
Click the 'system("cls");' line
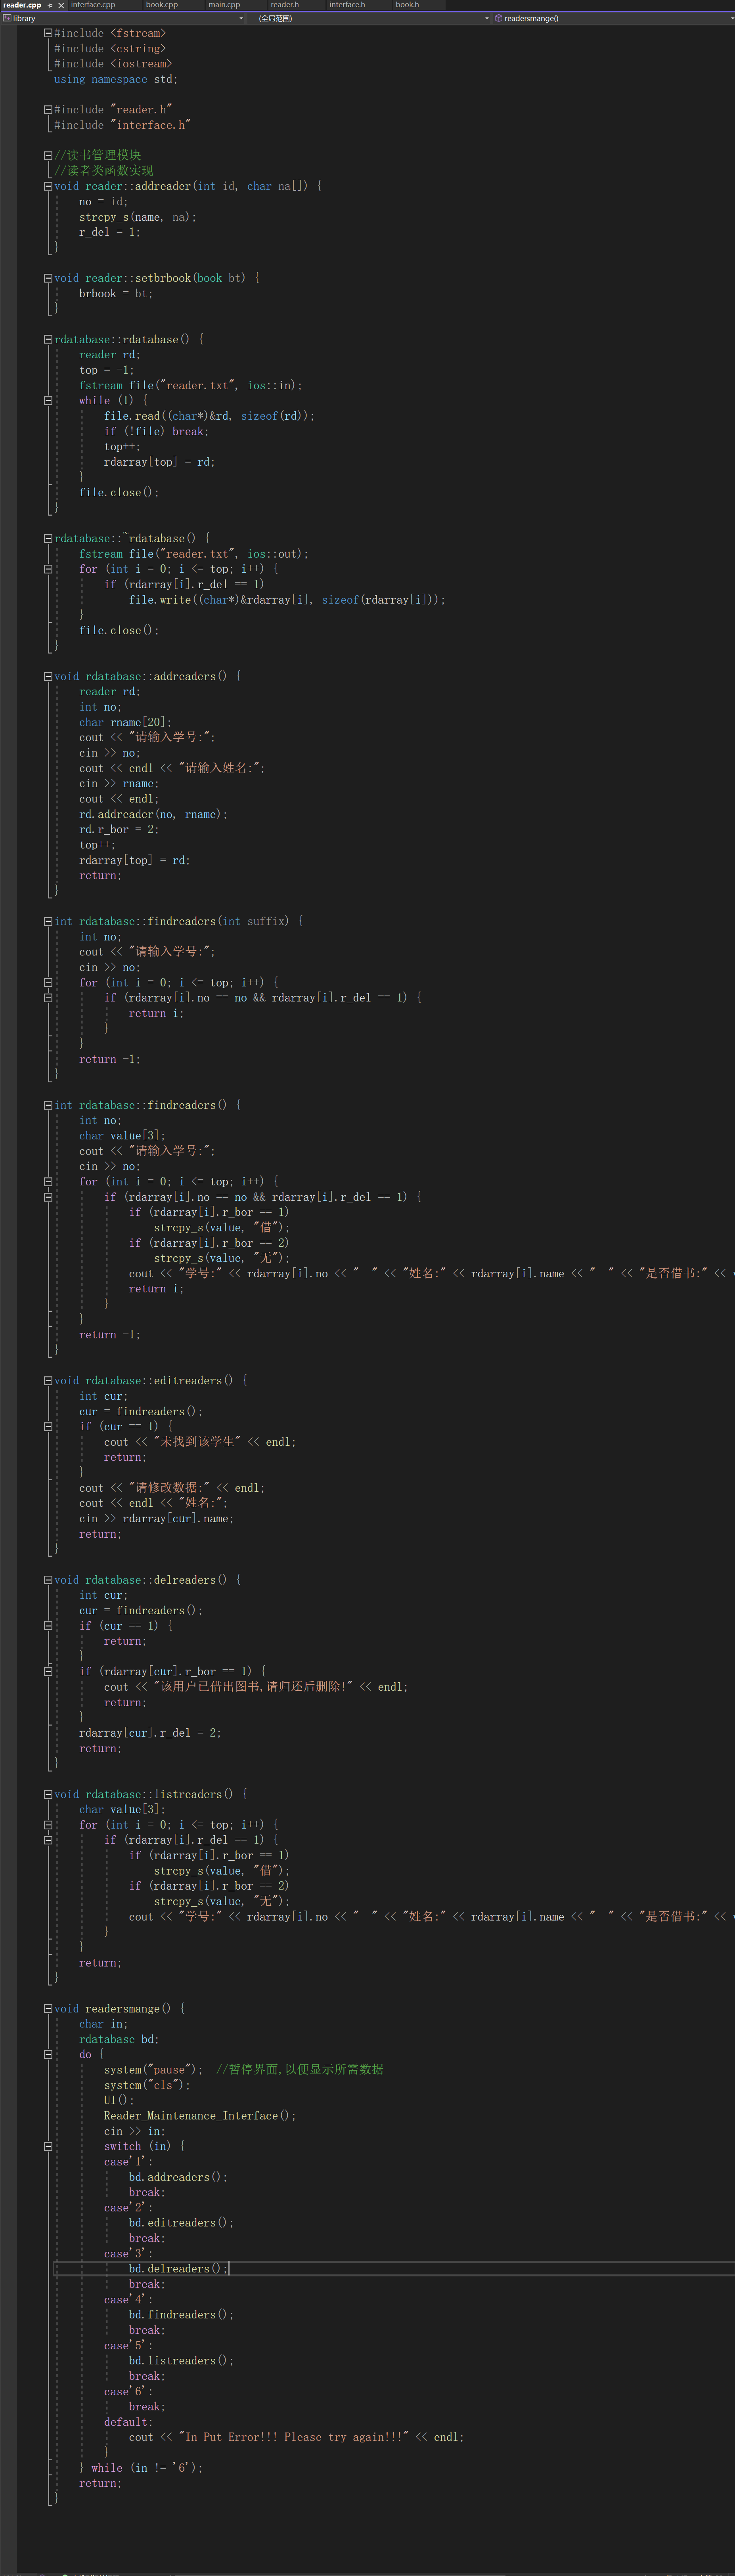coord(147,2085)
